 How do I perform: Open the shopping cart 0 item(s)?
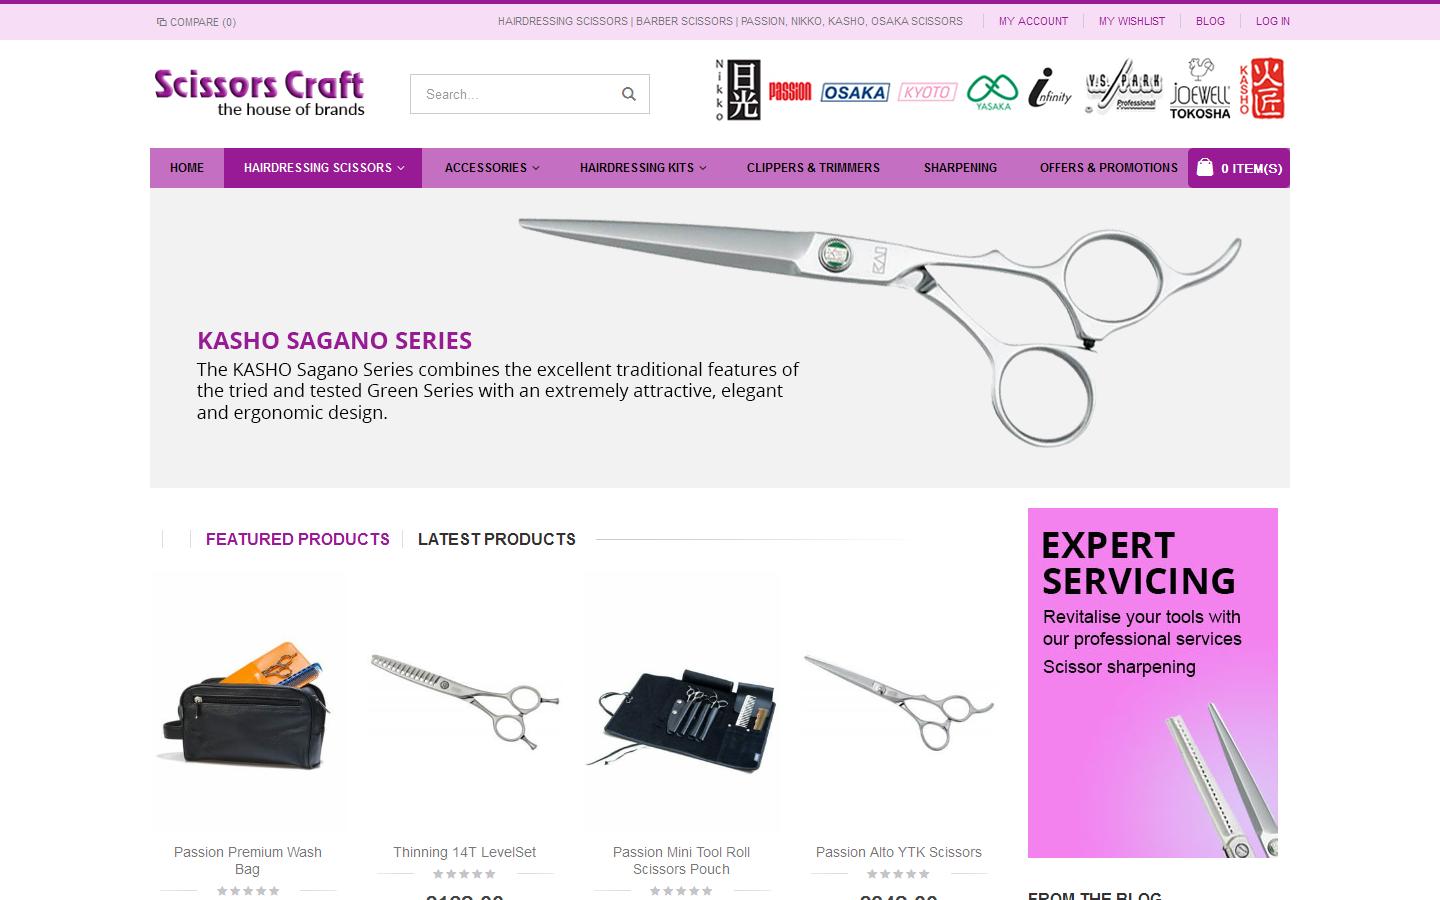coord(1239,168)
